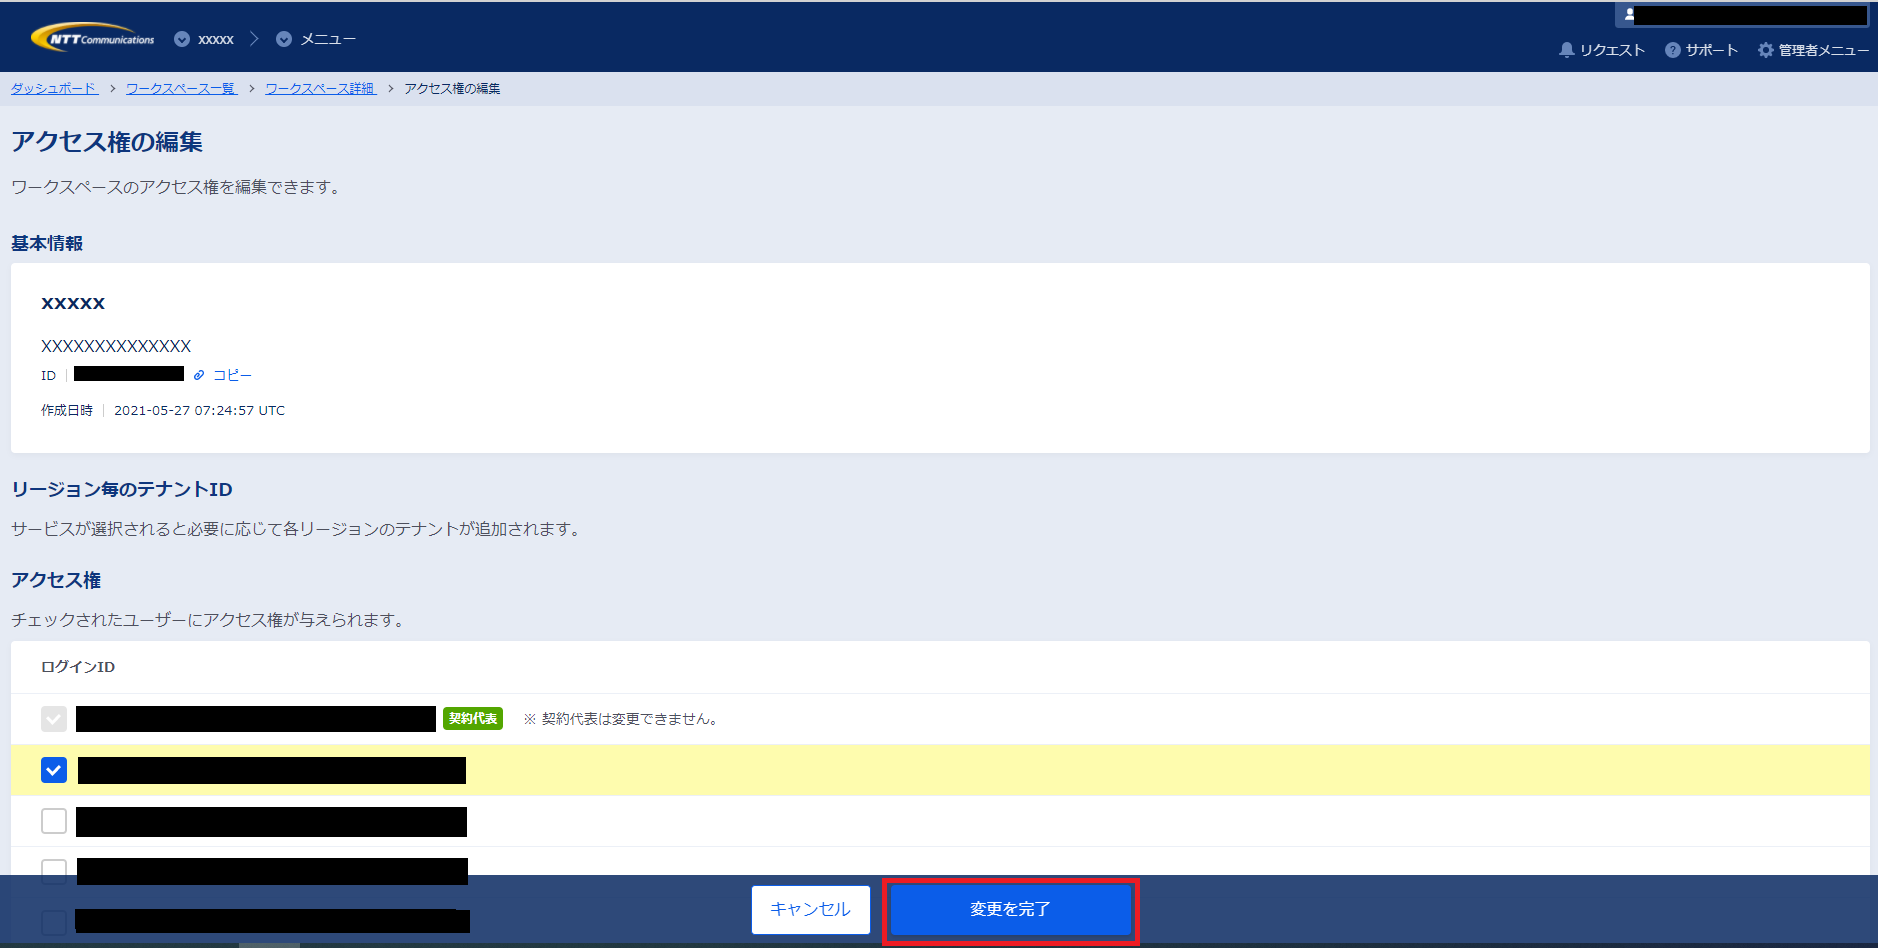This screenshot has width=1878, height=948.
Task: Click the ログインID column header
Action: click(78, 667)
